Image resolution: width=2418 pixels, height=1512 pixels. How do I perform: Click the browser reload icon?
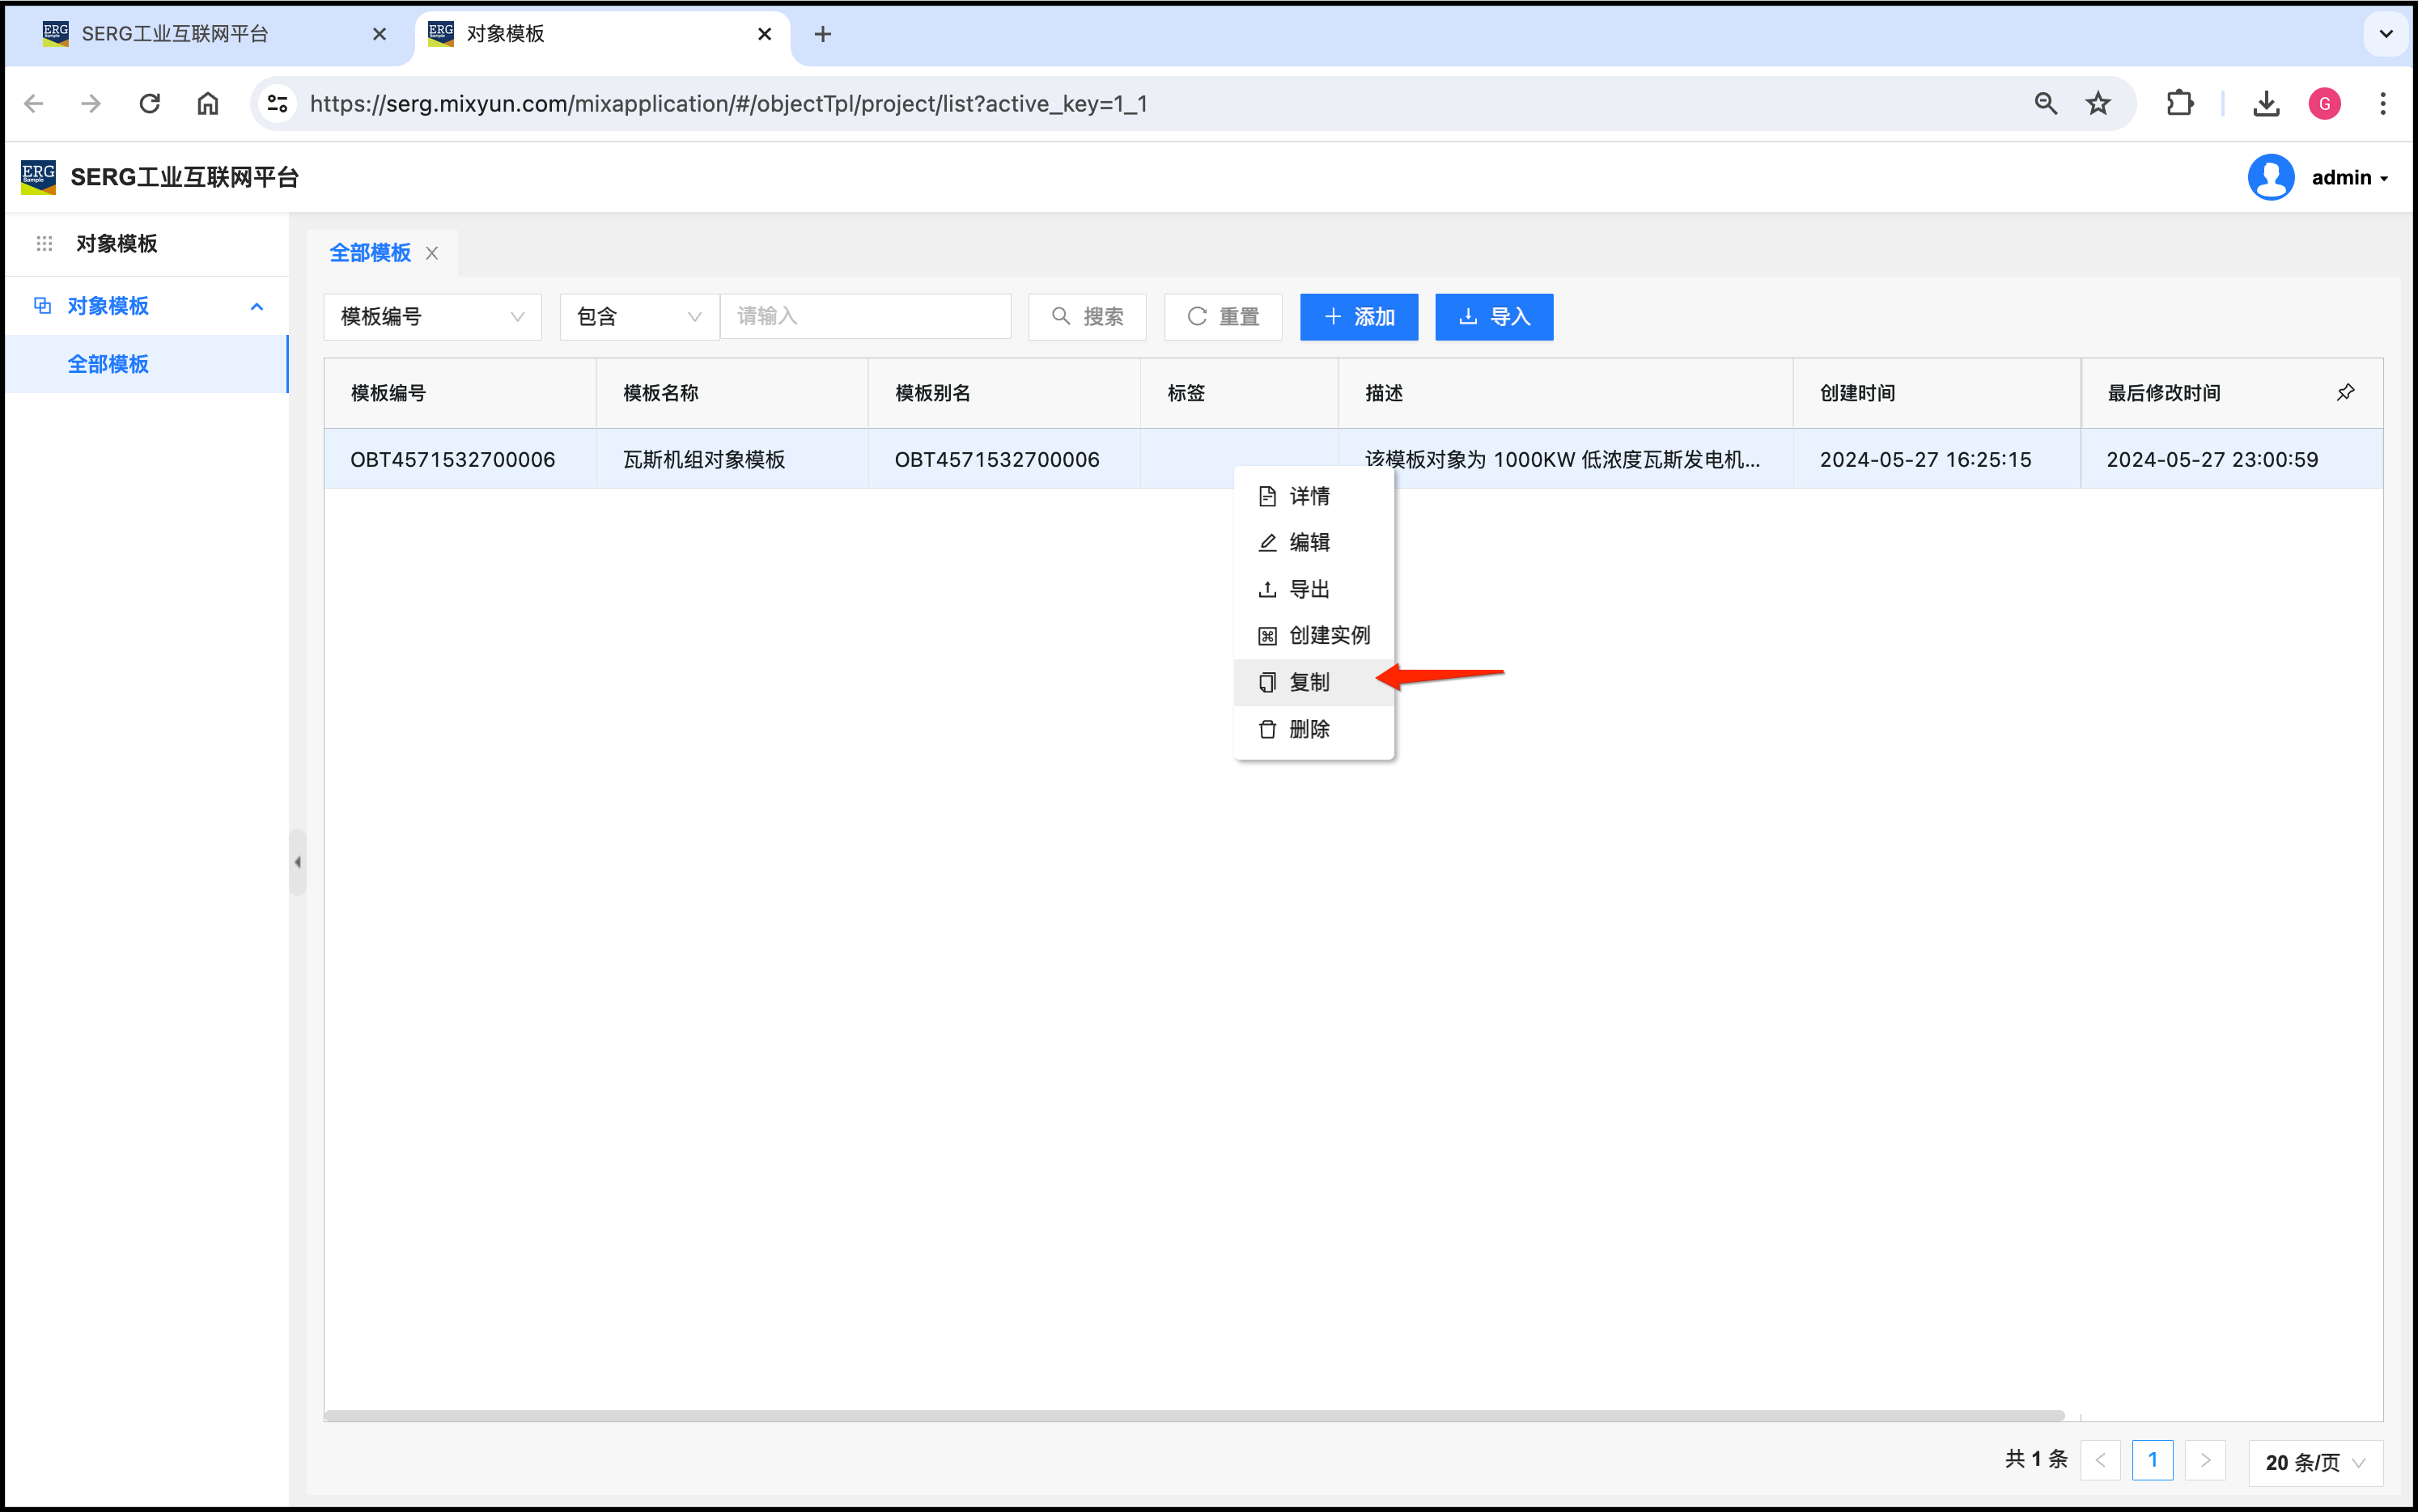point(150,103)
